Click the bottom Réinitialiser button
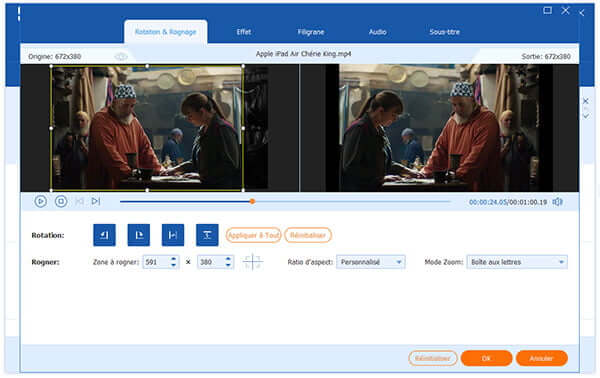The image size is (600, 378). pos(433,358)
